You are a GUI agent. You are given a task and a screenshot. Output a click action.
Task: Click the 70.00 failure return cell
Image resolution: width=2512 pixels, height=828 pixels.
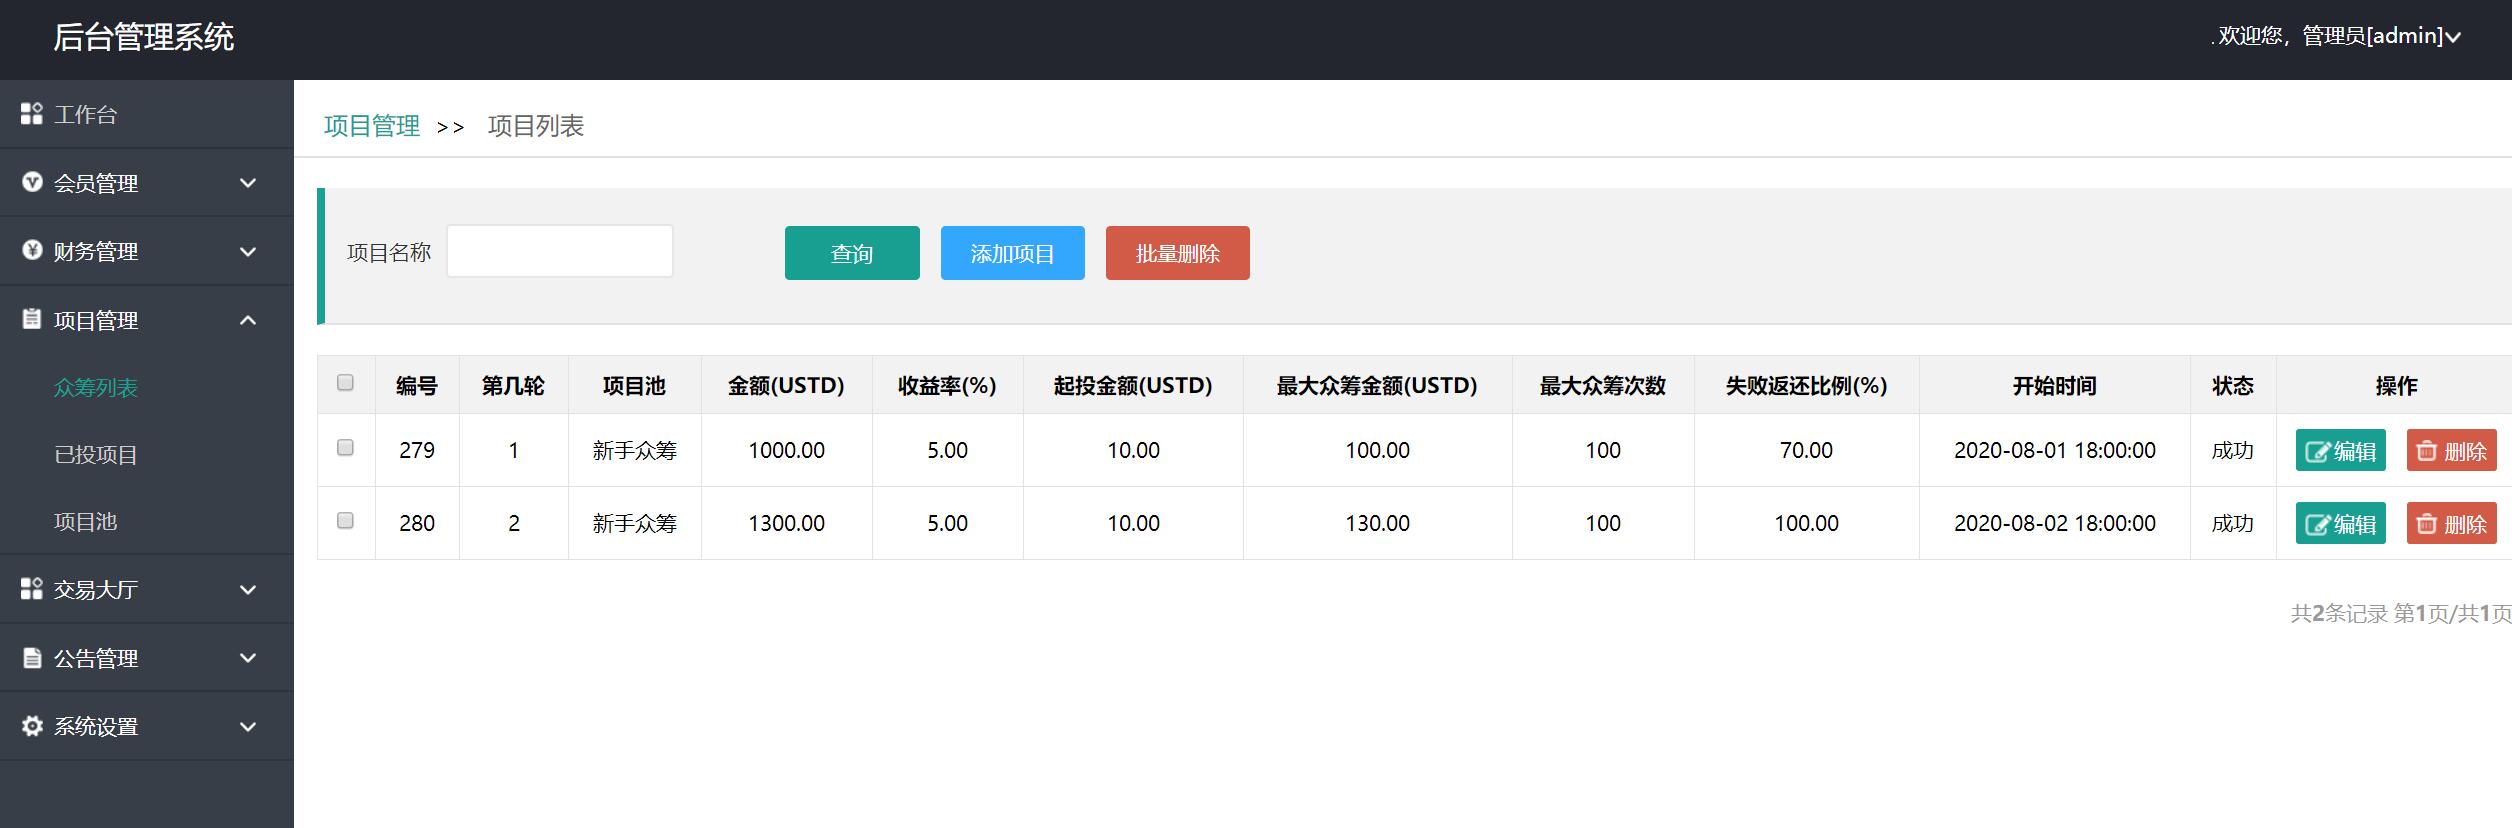click(x=1807, y=451)
